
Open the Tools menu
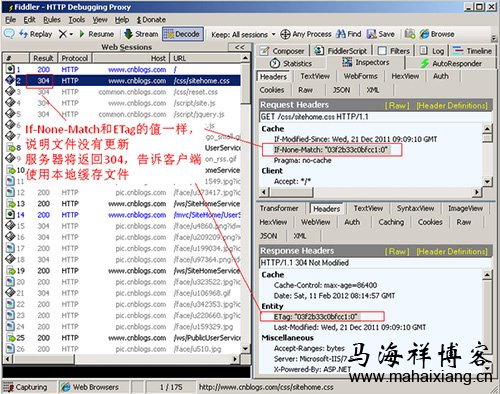tap(77, 20)
